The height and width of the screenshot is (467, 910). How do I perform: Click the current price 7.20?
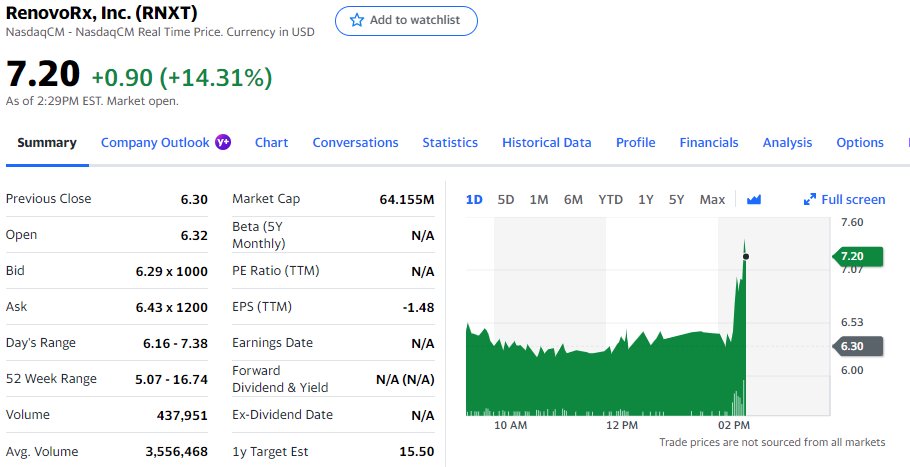coord(43,74)
